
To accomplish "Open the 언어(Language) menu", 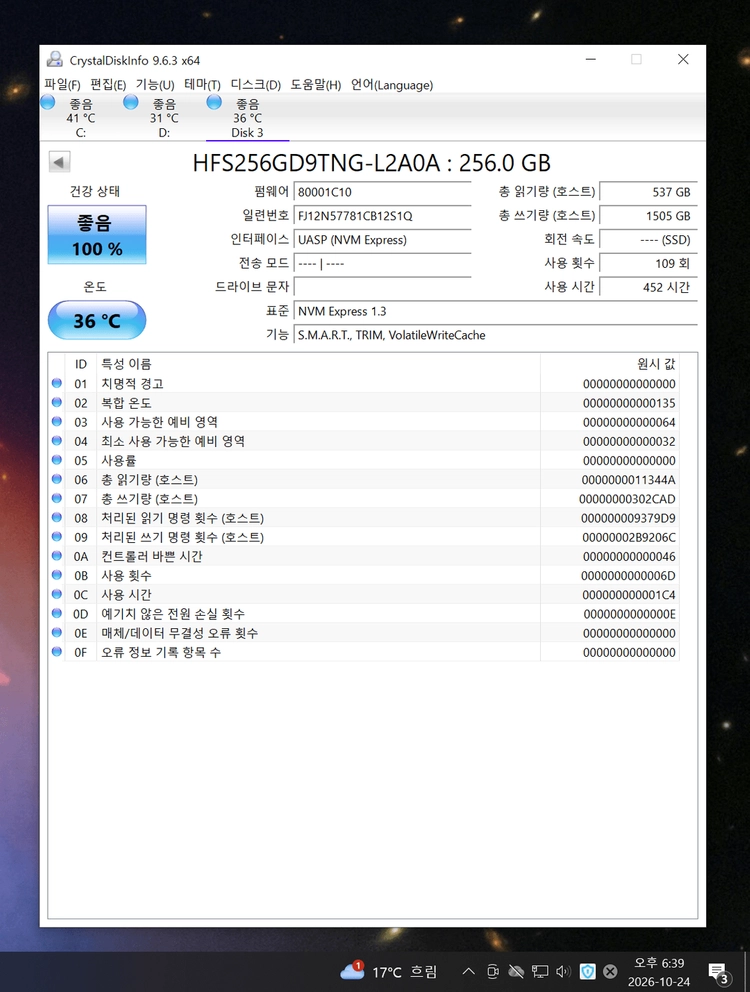I will coord(392,85).
